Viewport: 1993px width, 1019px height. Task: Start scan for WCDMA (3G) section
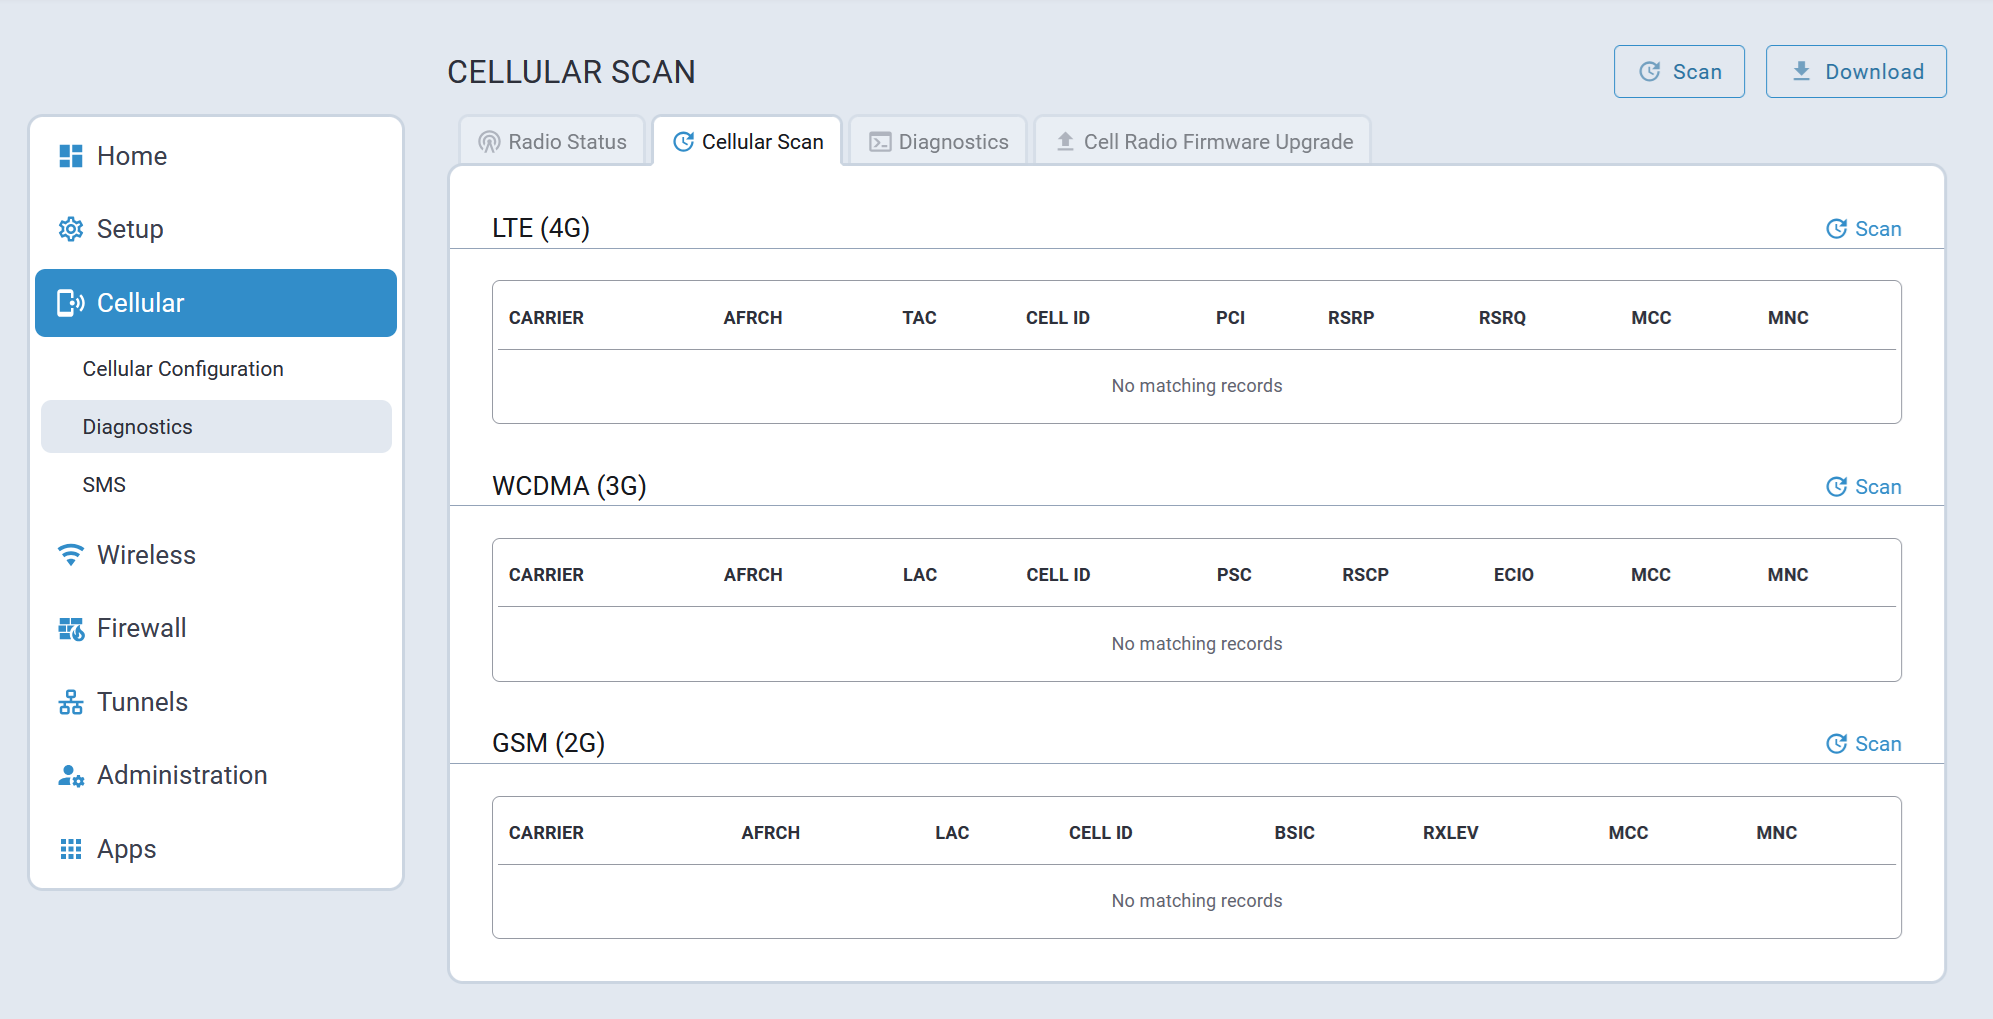point(1863,487)
